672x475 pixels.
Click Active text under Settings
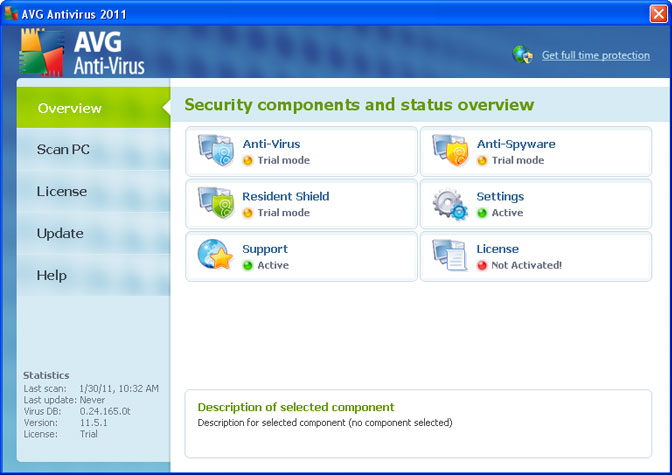tap(507, 213)
